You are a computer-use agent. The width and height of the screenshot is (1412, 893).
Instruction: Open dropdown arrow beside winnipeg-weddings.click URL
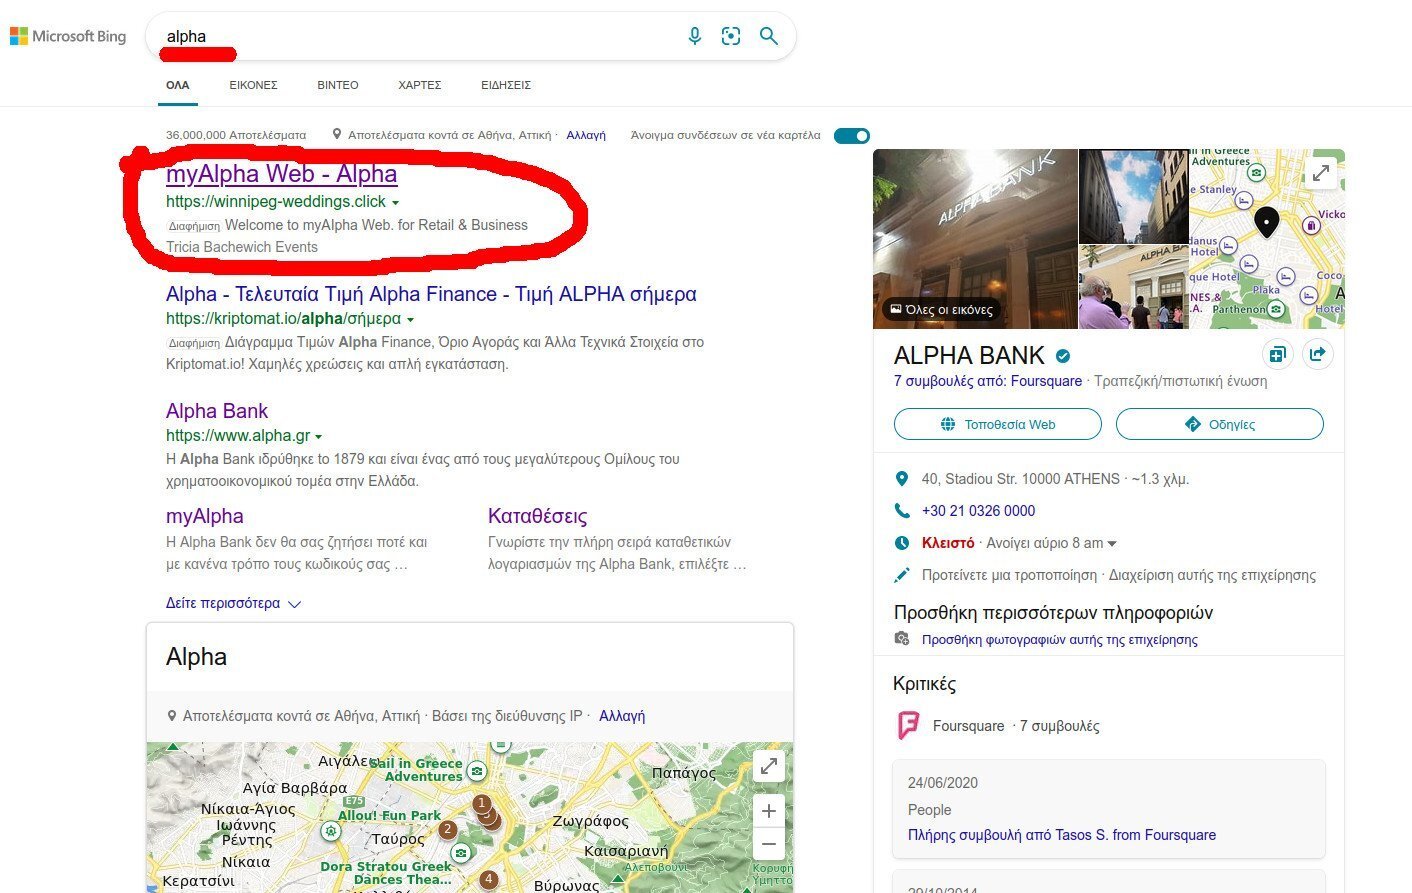click(396, 203)
